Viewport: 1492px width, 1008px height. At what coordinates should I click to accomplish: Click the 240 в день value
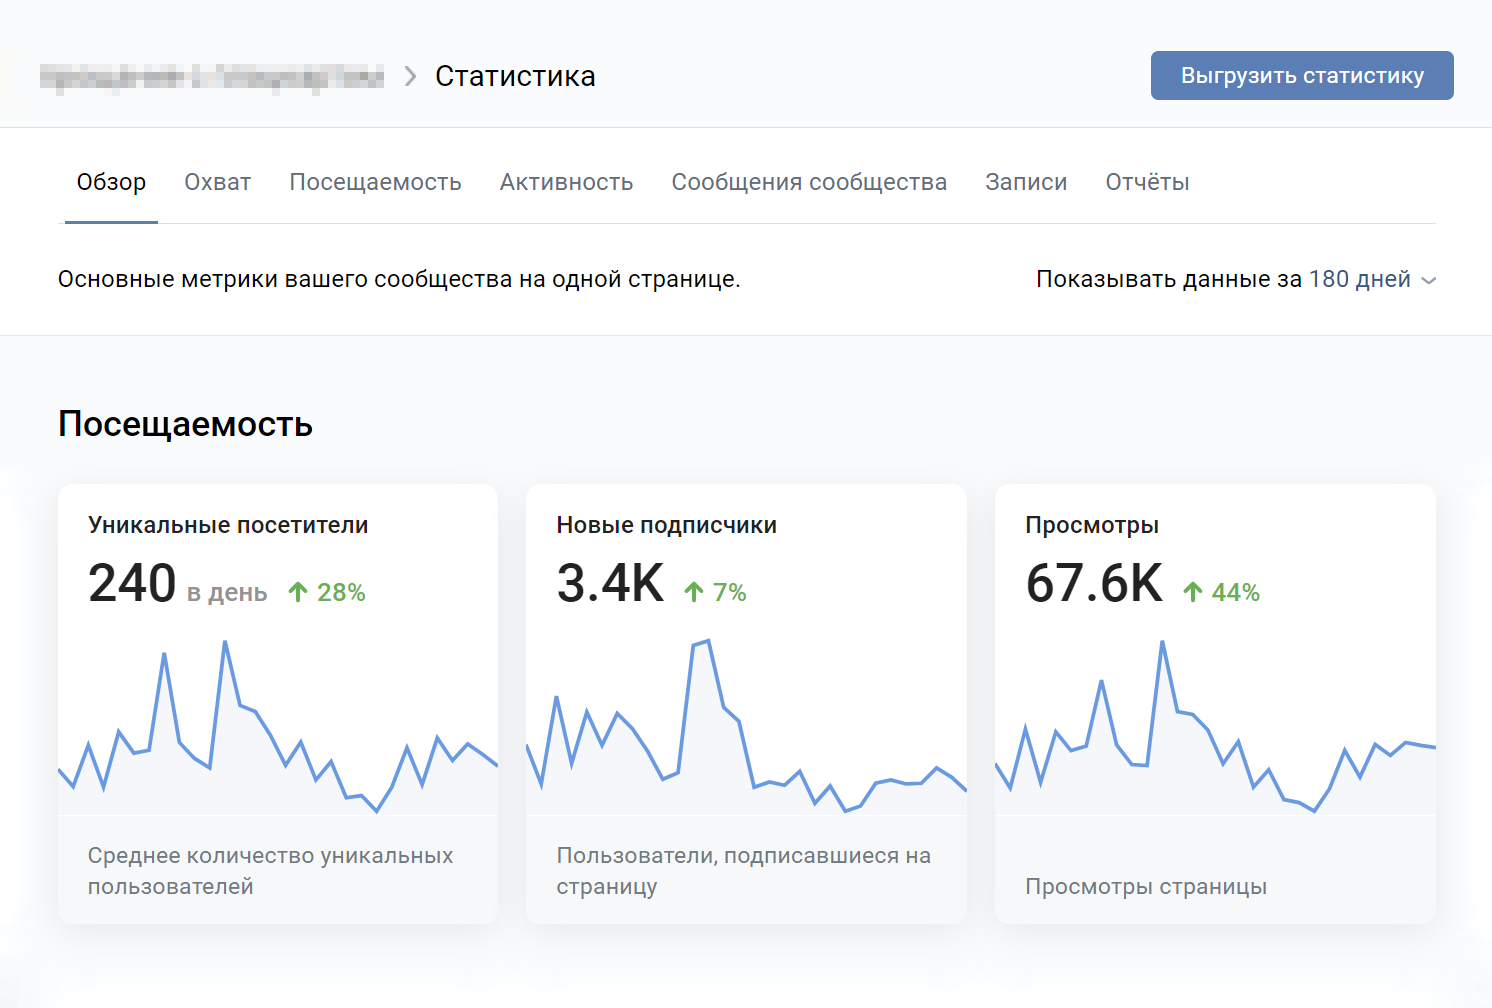pyautogui.click(x=177, y=584)
